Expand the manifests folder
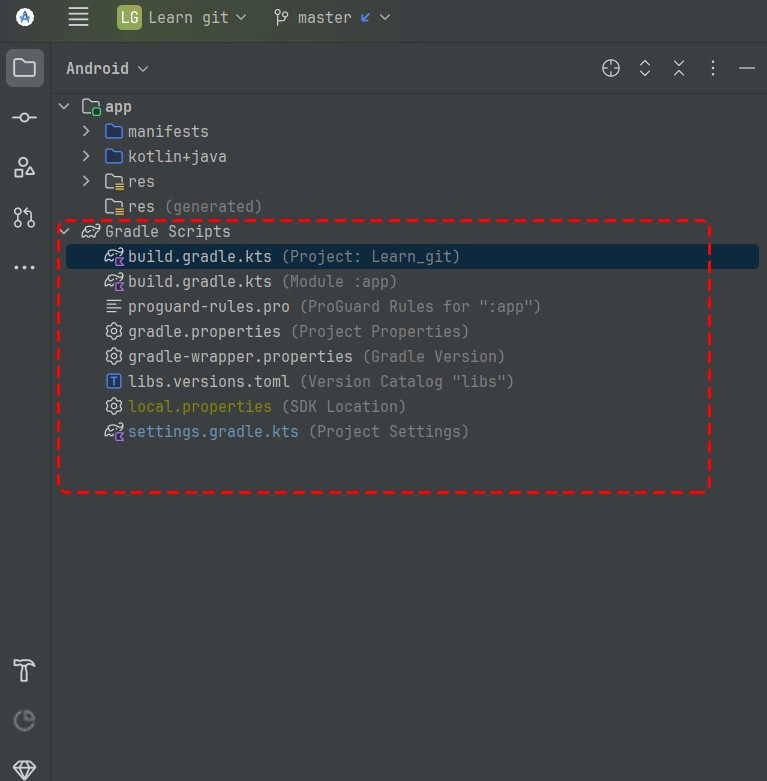The image size is (767, 781). (86, 131)
